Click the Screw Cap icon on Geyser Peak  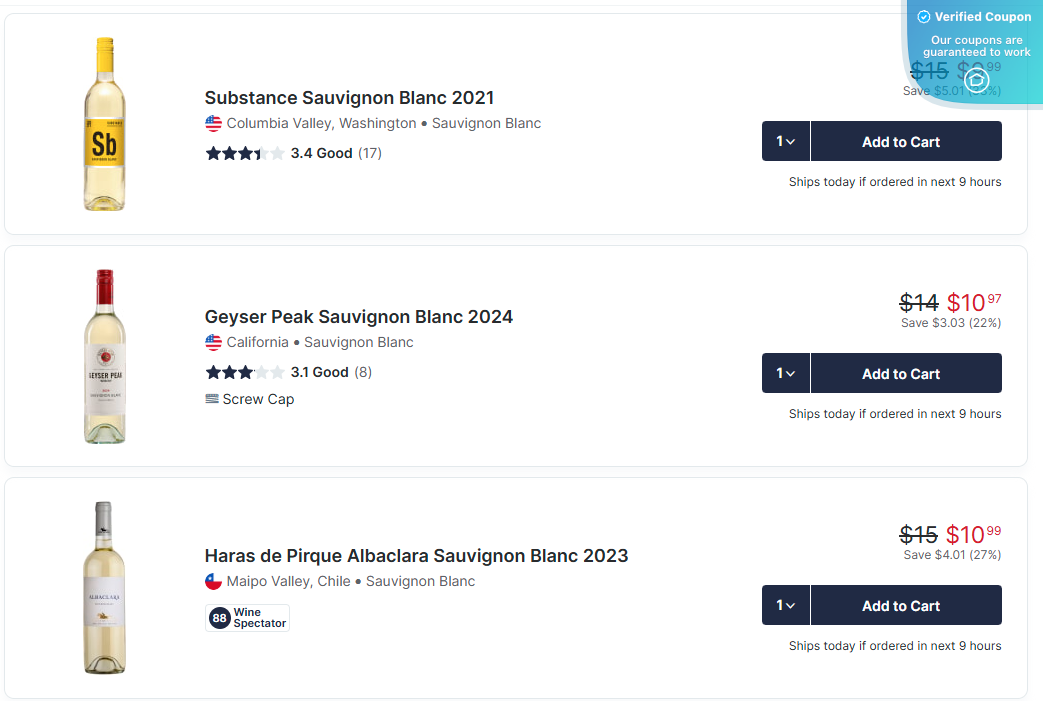212,399
